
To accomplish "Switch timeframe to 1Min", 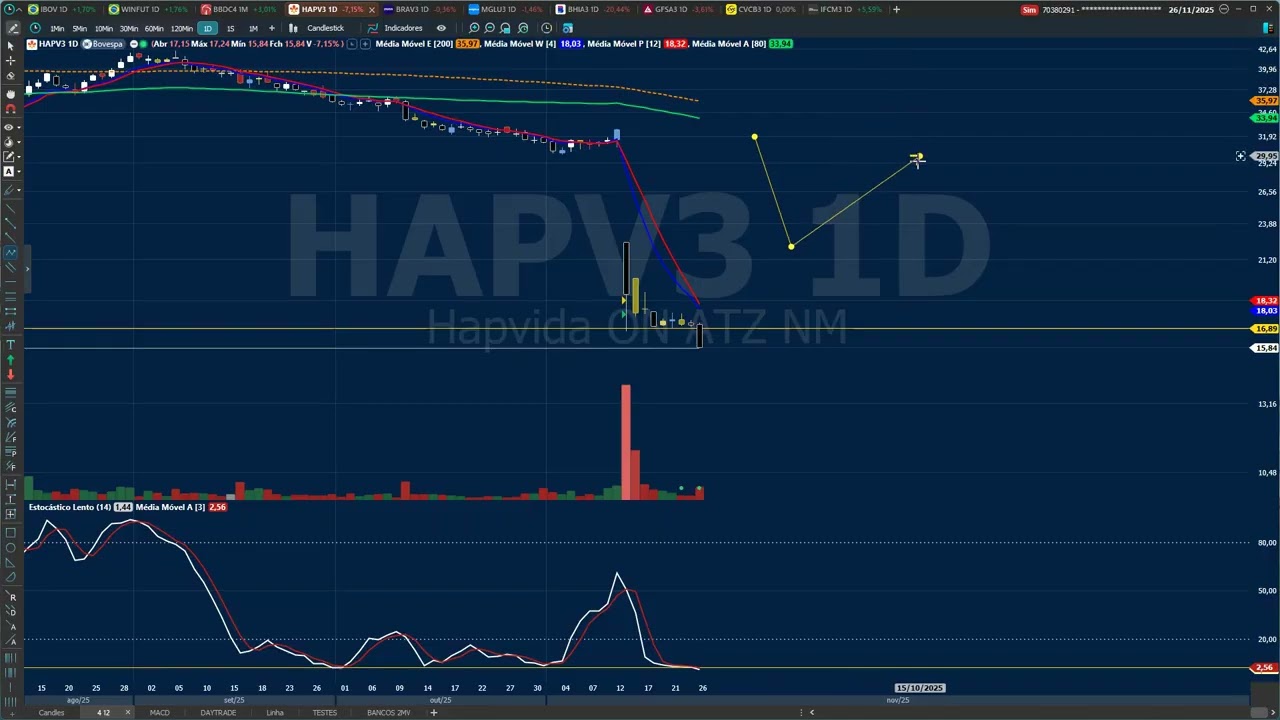I will point(57,28).
